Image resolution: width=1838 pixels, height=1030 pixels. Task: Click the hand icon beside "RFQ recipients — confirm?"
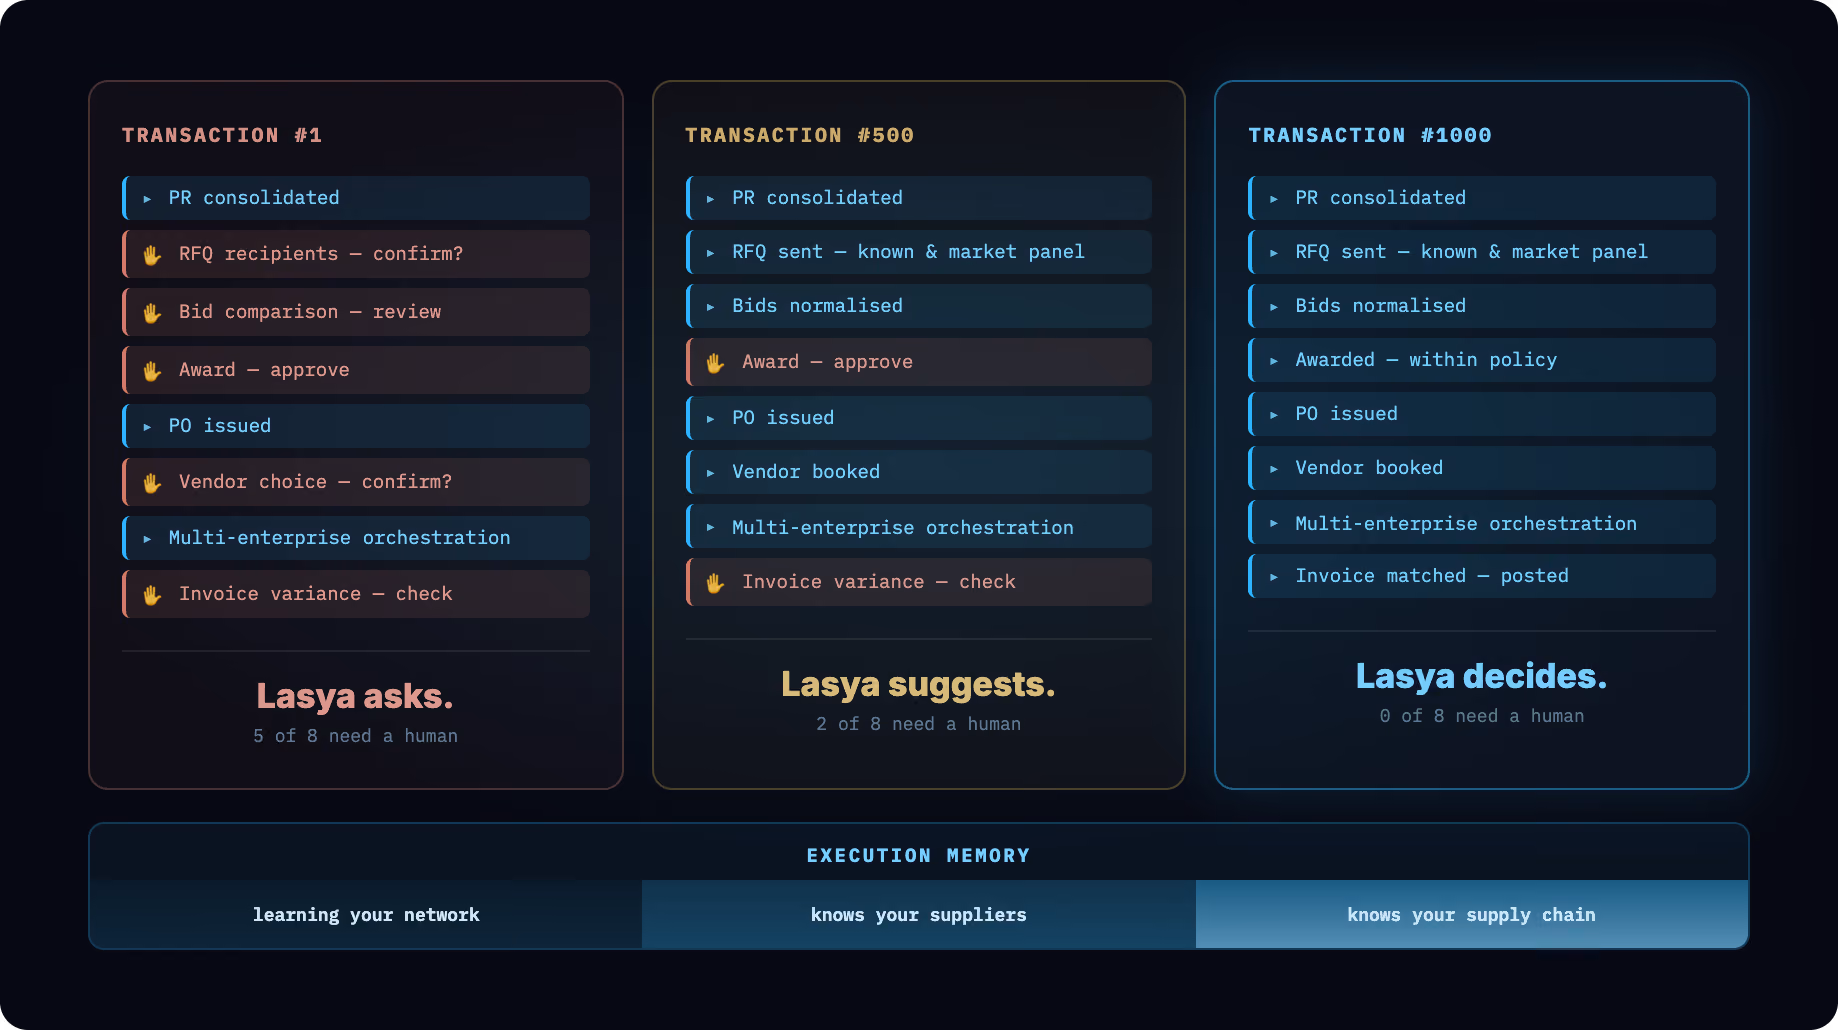pos(152,255)
